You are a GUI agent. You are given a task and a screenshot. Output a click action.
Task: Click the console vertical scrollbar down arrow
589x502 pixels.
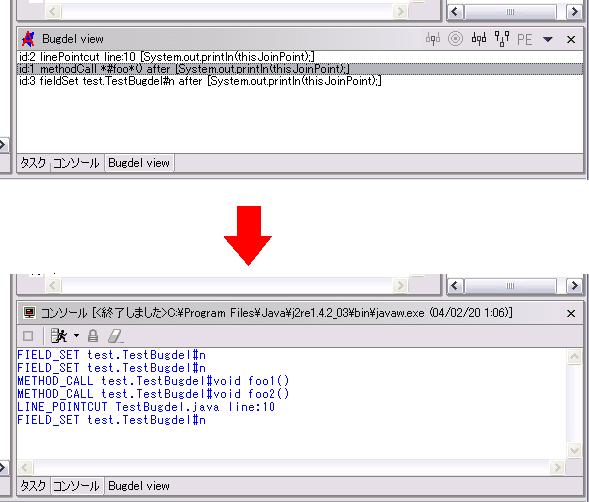point(574,450)
